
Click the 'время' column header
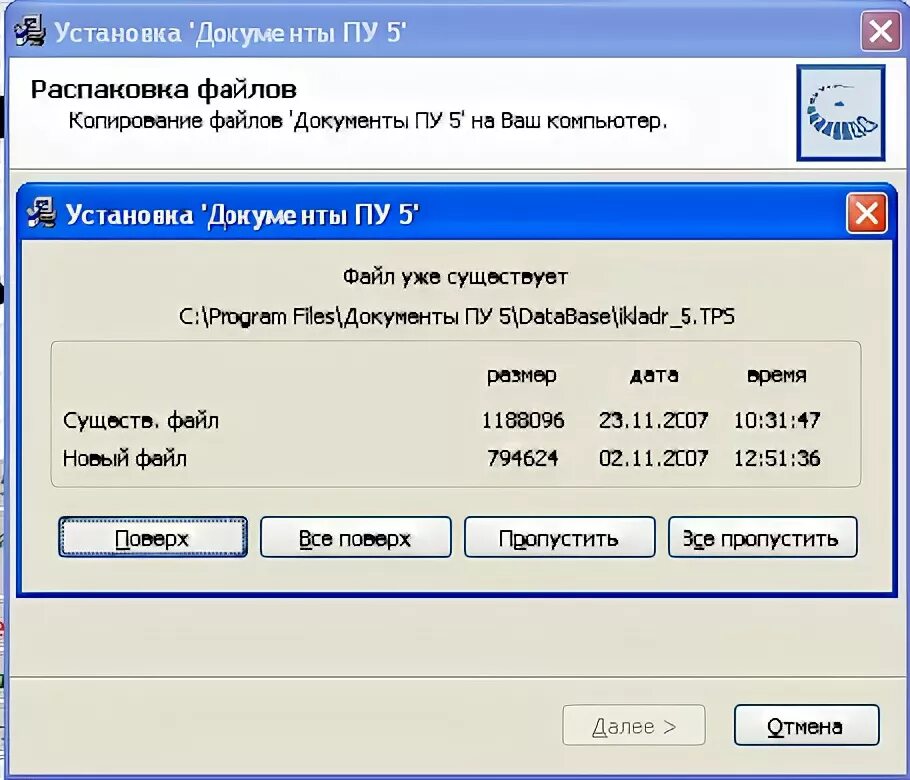[x=777, y=375]
